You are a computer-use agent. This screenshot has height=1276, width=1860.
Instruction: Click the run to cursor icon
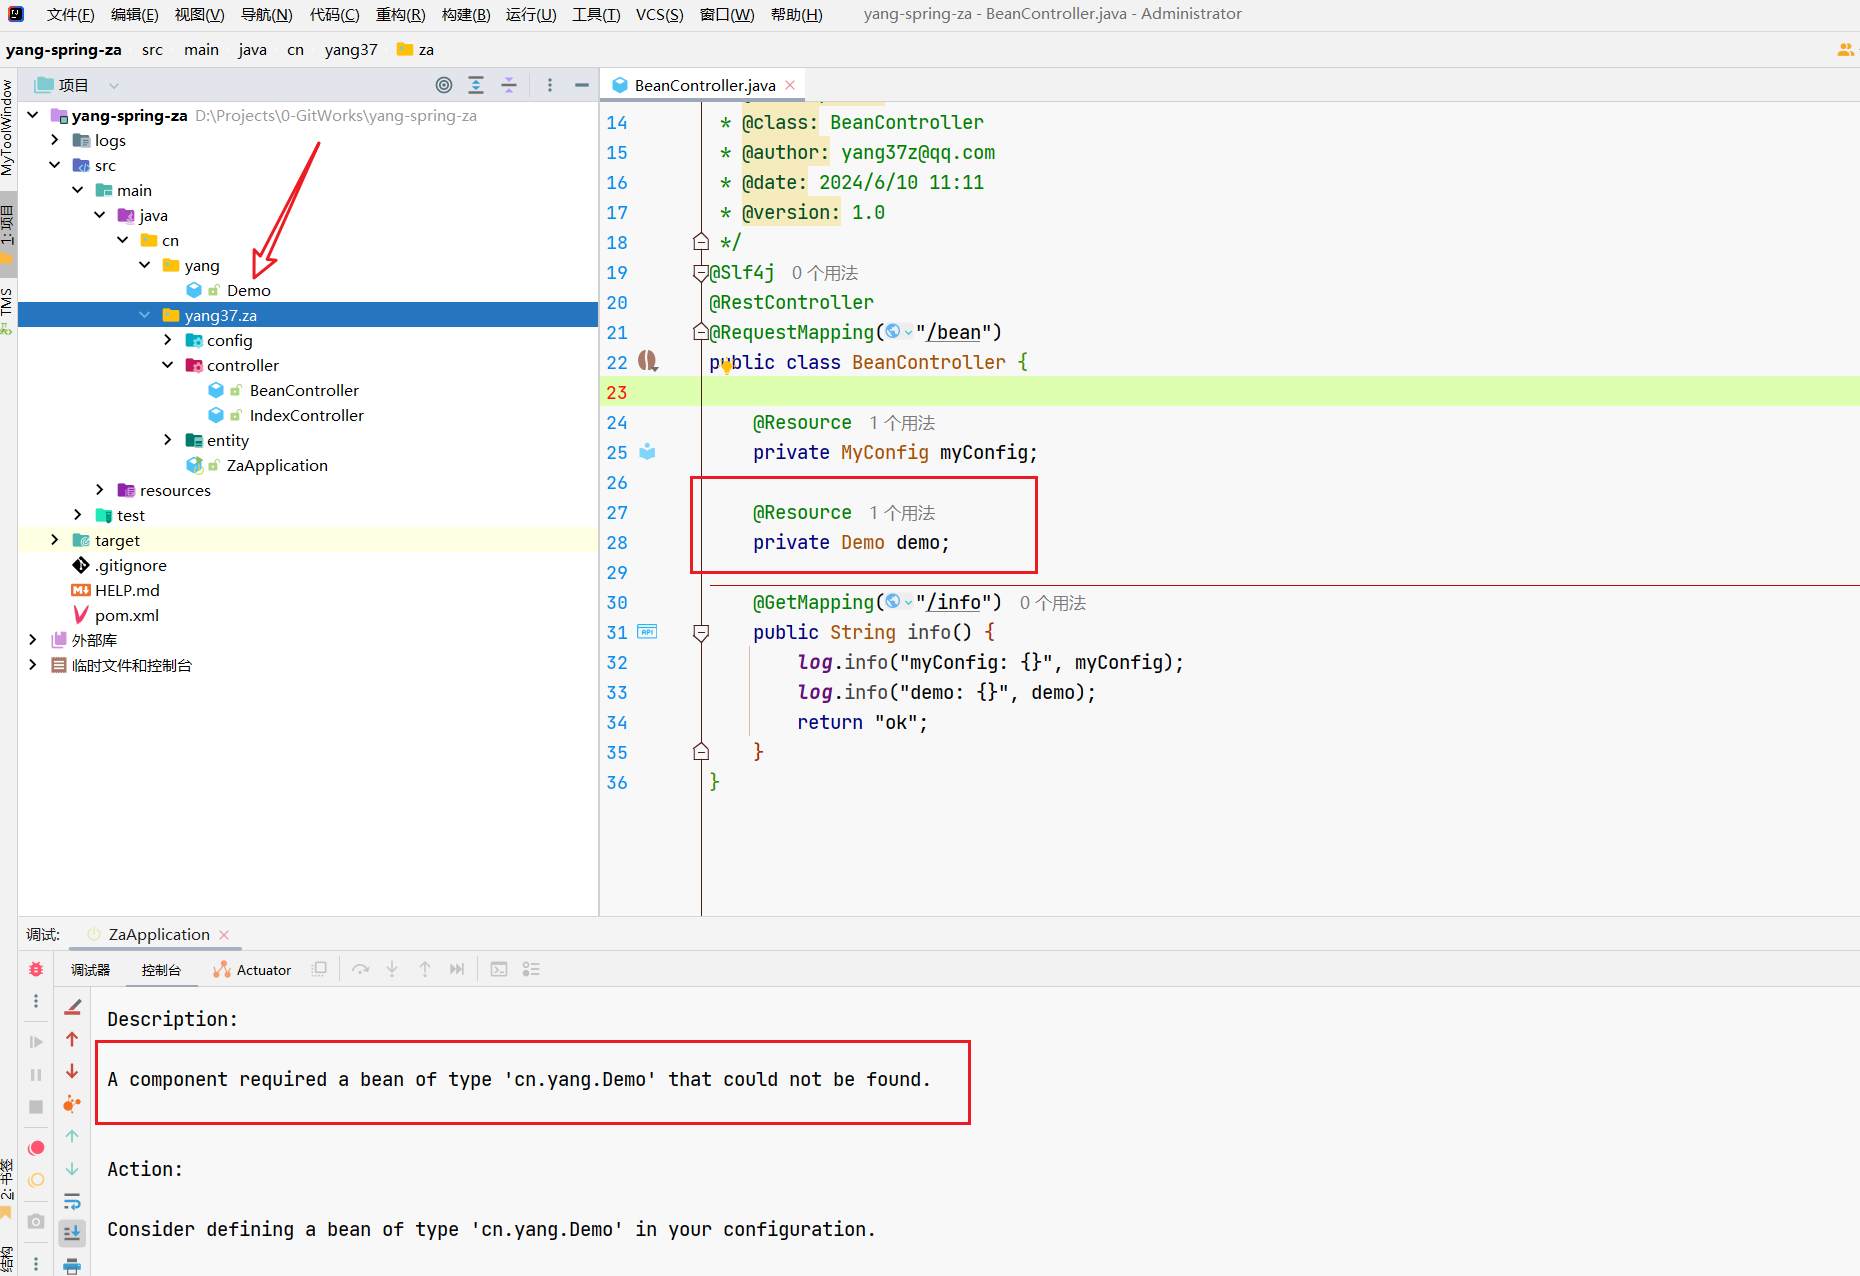(x=457, y=969)
